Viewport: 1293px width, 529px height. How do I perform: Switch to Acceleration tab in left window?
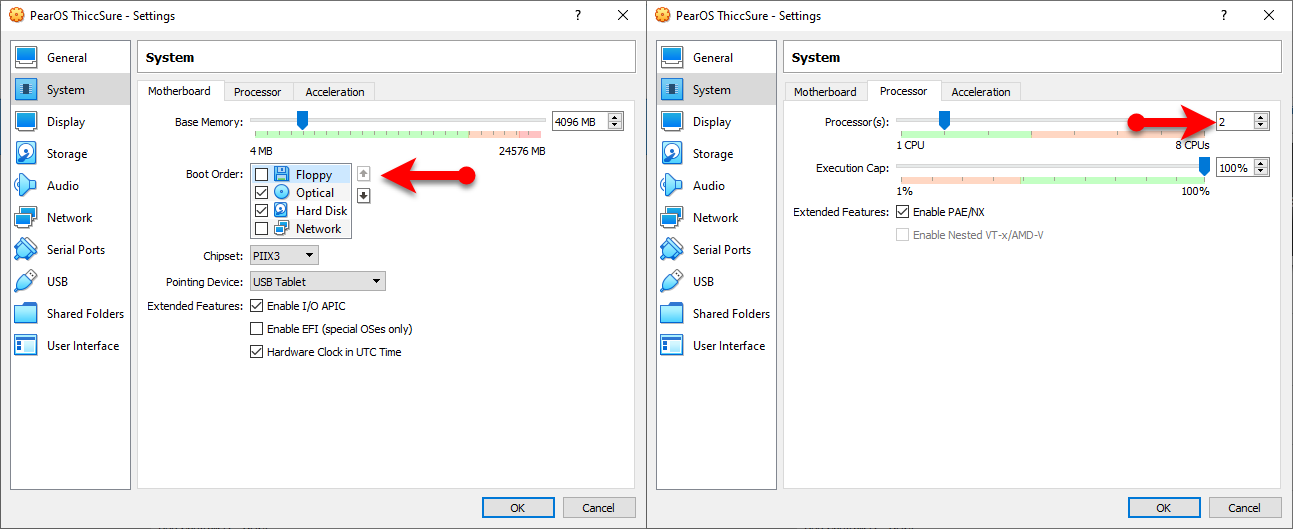point(335,92)
